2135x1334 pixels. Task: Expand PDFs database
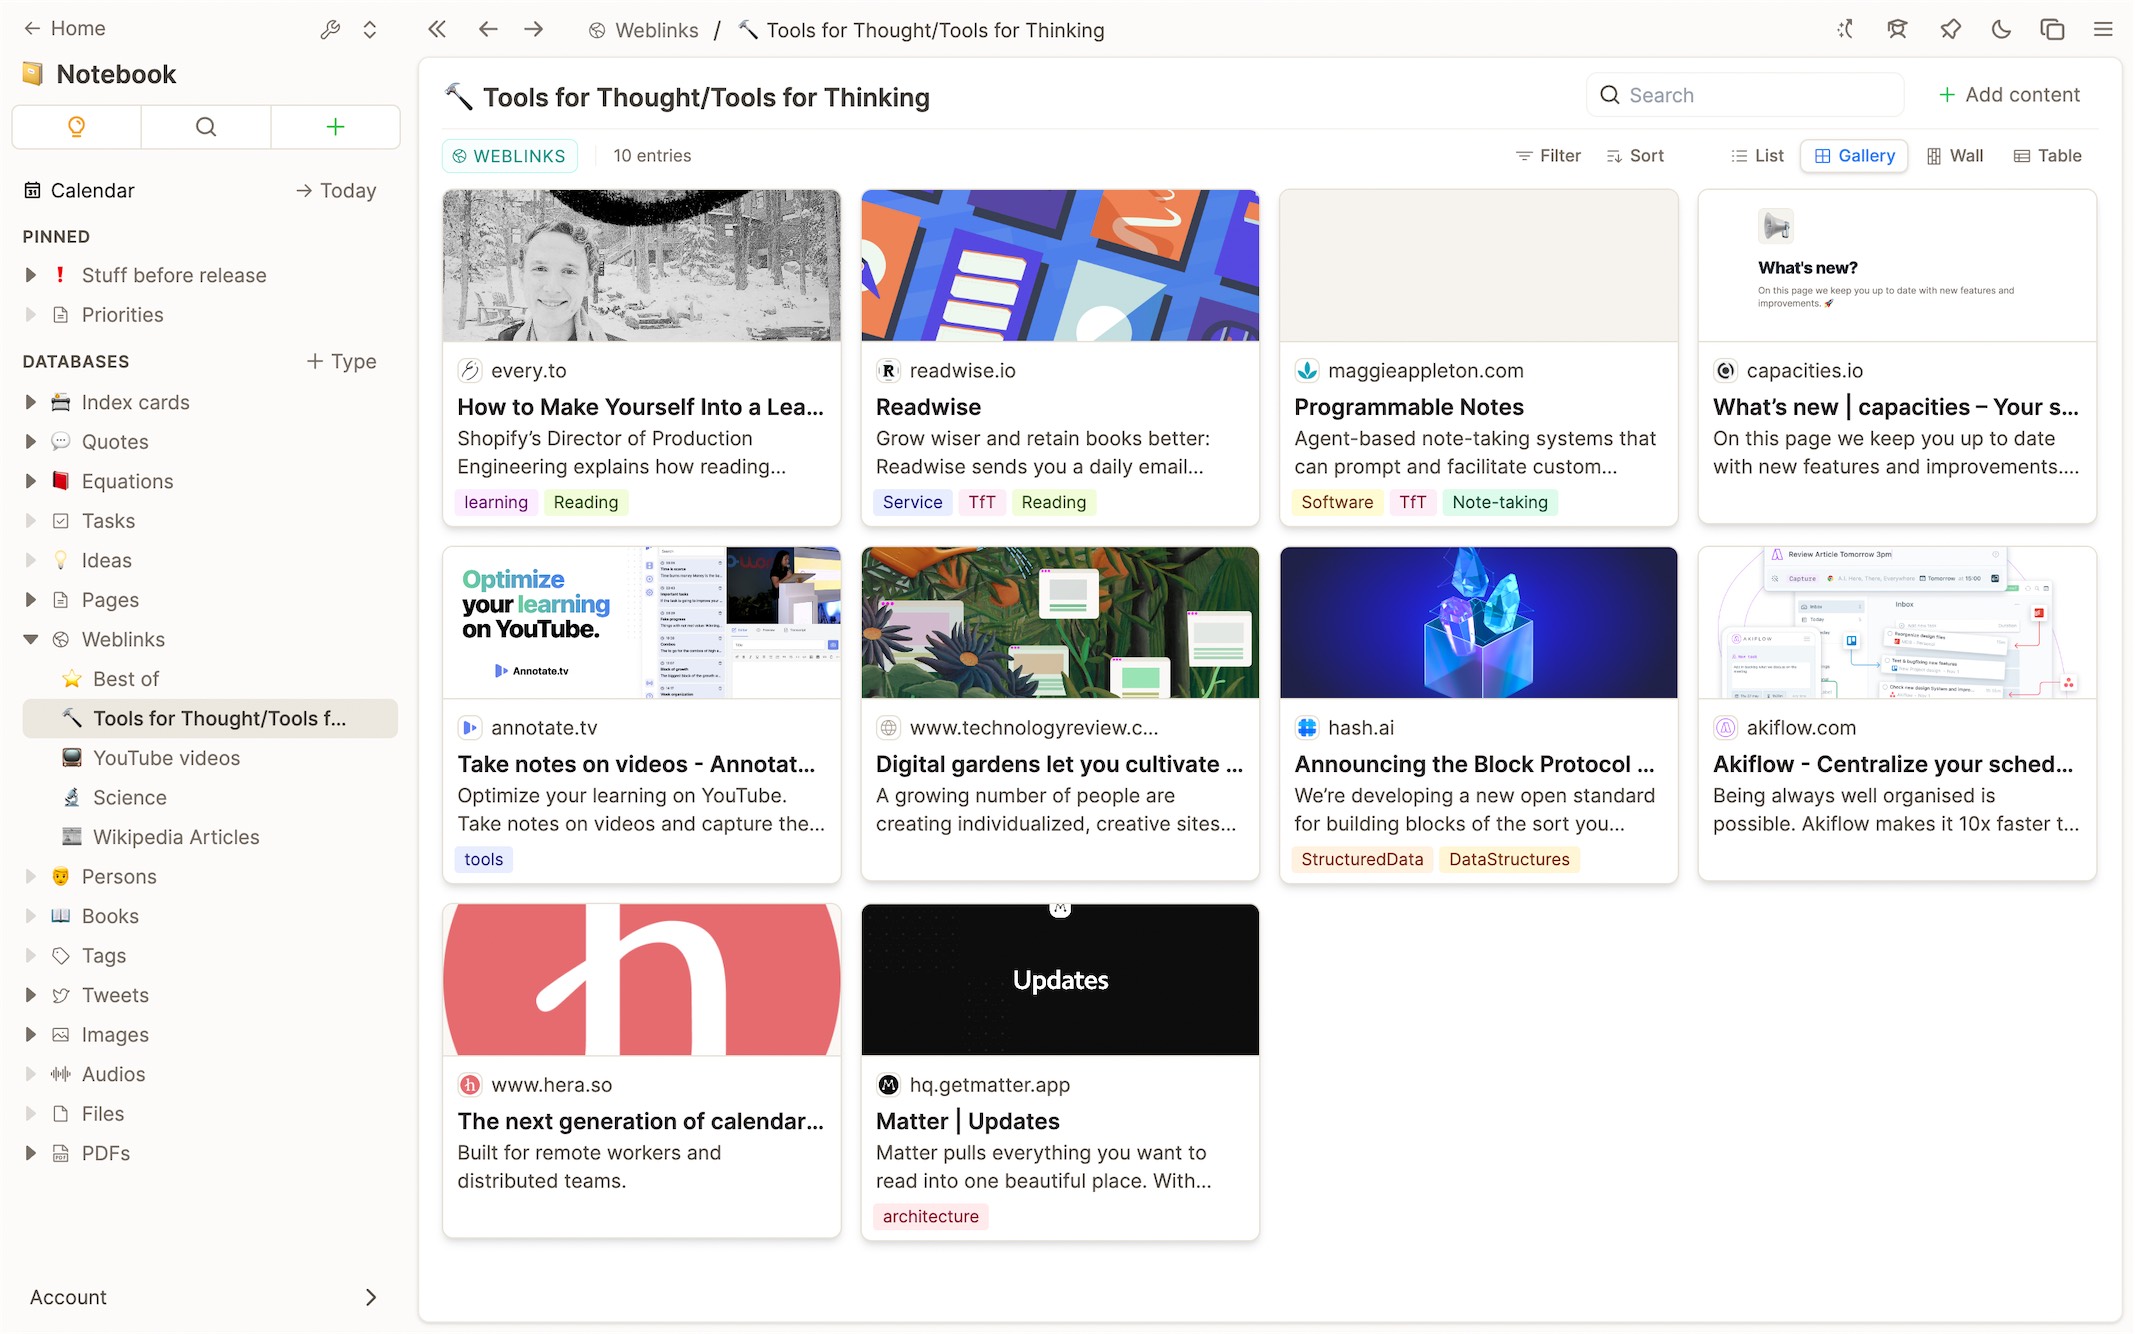point(30,1153)
